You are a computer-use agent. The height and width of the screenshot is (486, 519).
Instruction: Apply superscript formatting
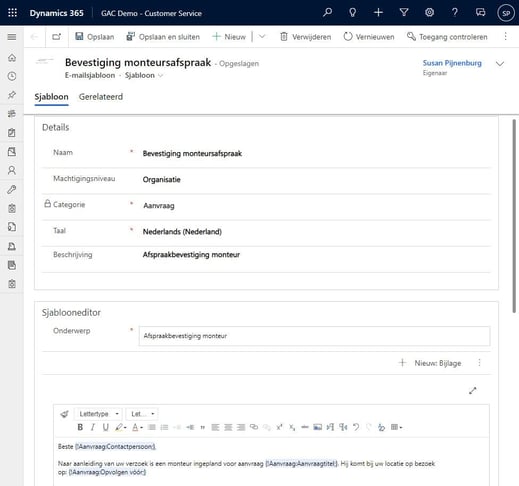(x=279, y=427)
